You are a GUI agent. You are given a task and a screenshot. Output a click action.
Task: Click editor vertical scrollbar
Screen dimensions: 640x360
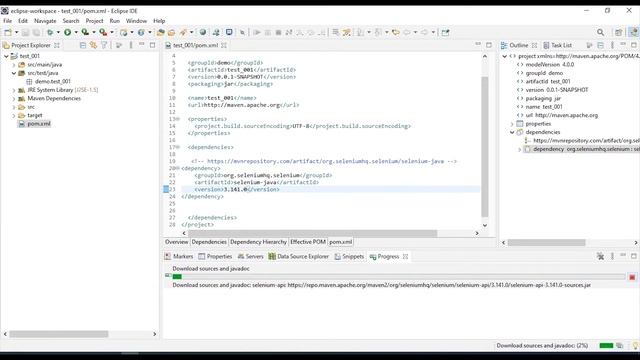(x=485, y=147)
